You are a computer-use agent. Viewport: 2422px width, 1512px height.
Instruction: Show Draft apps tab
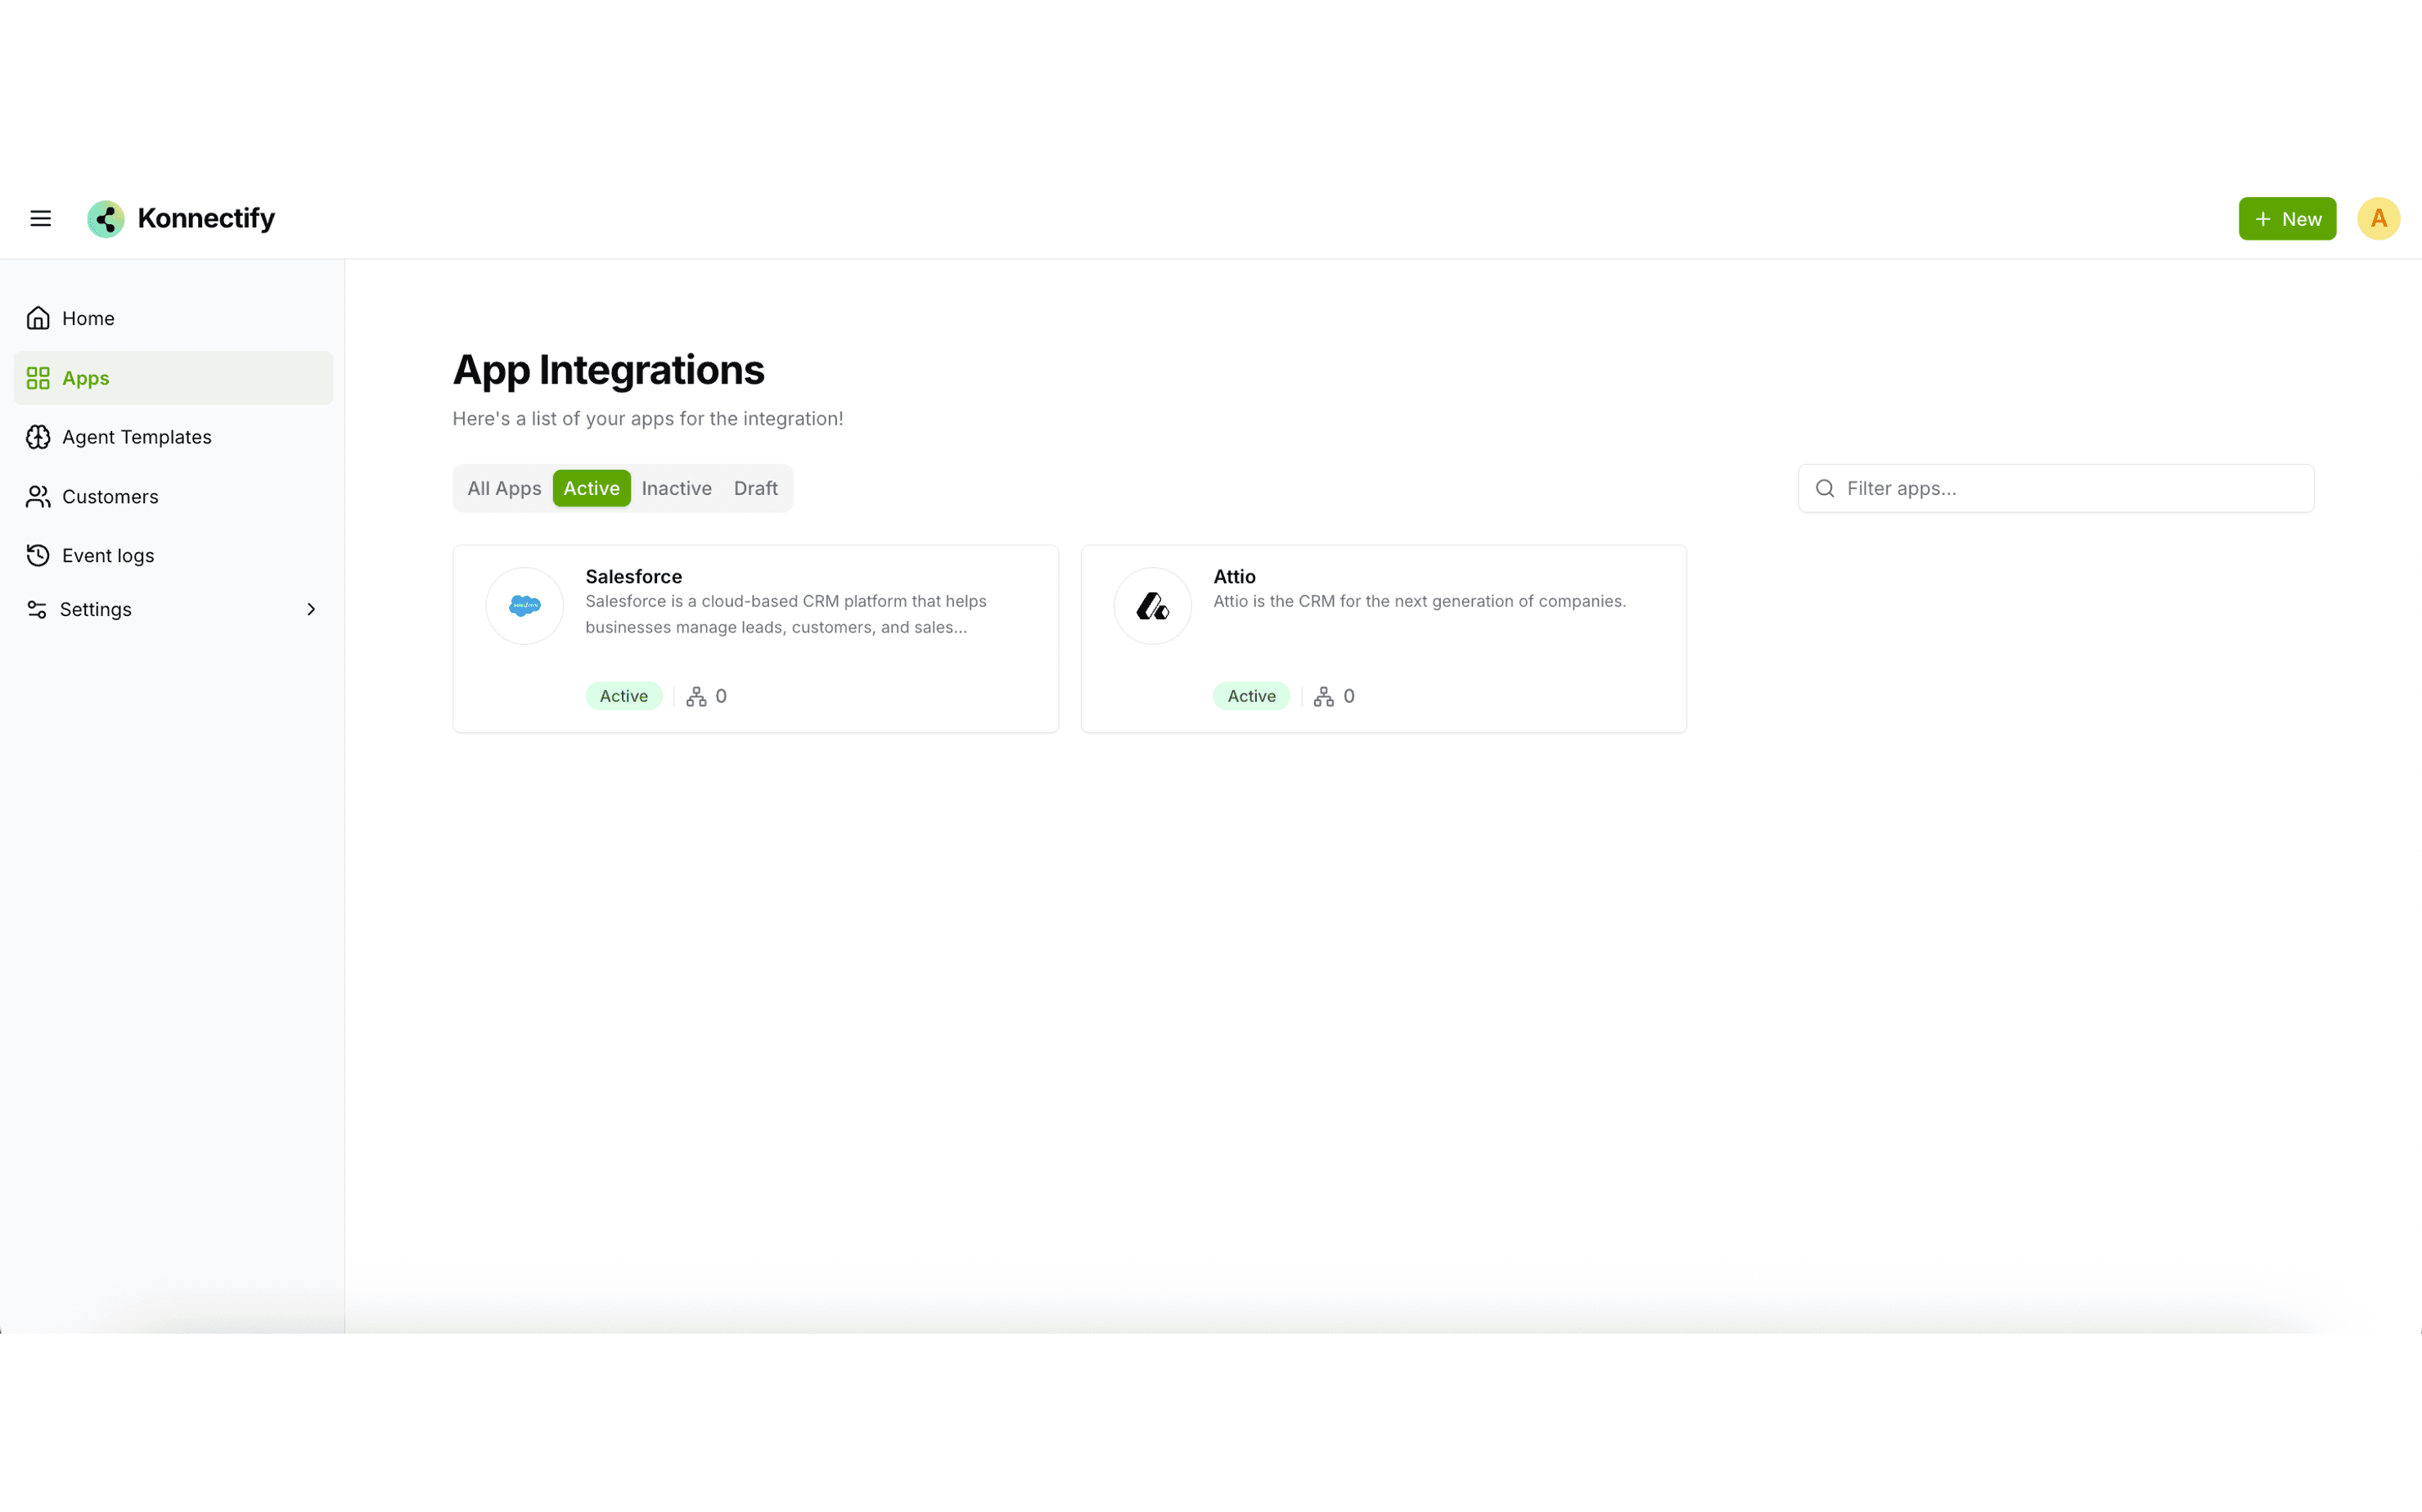[x=755, y=488]
